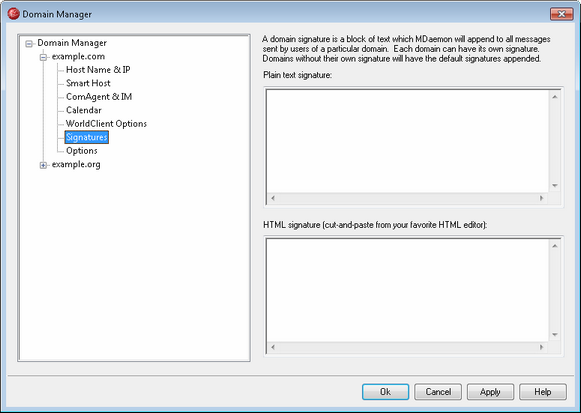The height and width of the screenshot is (413, 581).
Task: Open Help for the Domain Manager
Action: [543, 392]
